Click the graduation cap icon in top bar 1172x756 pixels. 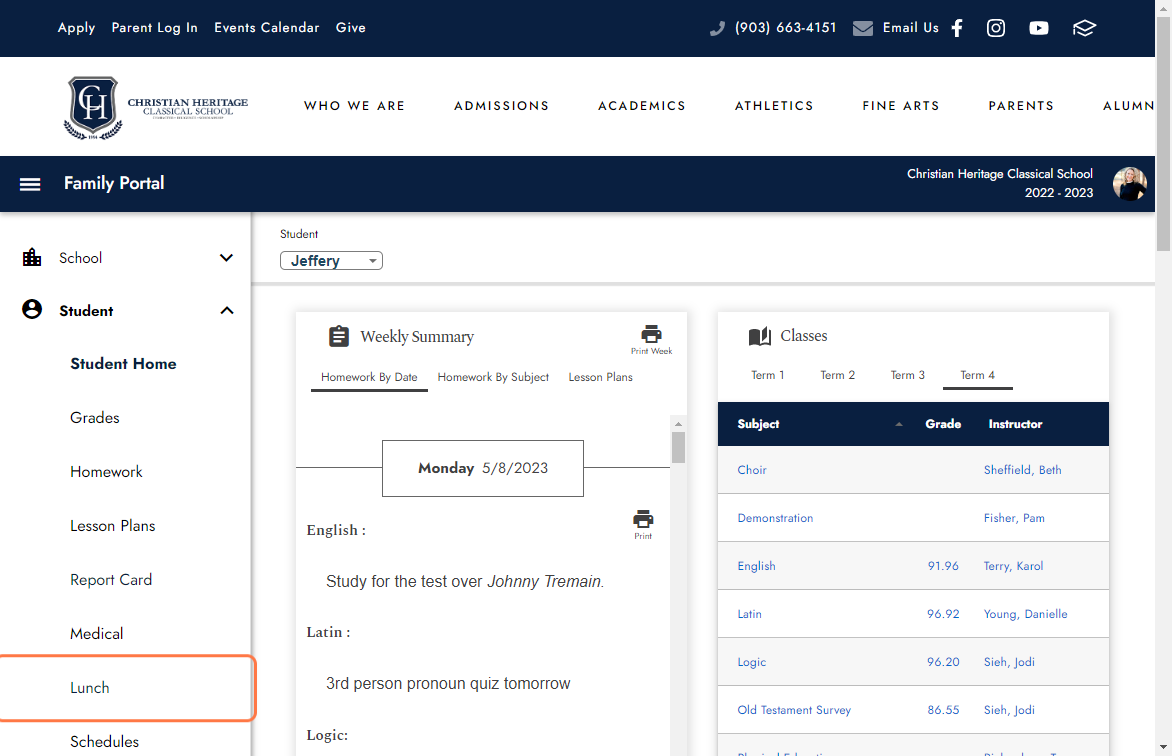(x=1084, y=28)
